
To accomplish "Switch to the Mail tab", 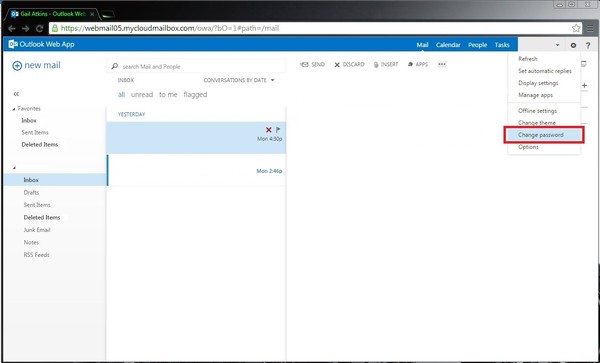I will pyautogui.click(x=422, y=45).
